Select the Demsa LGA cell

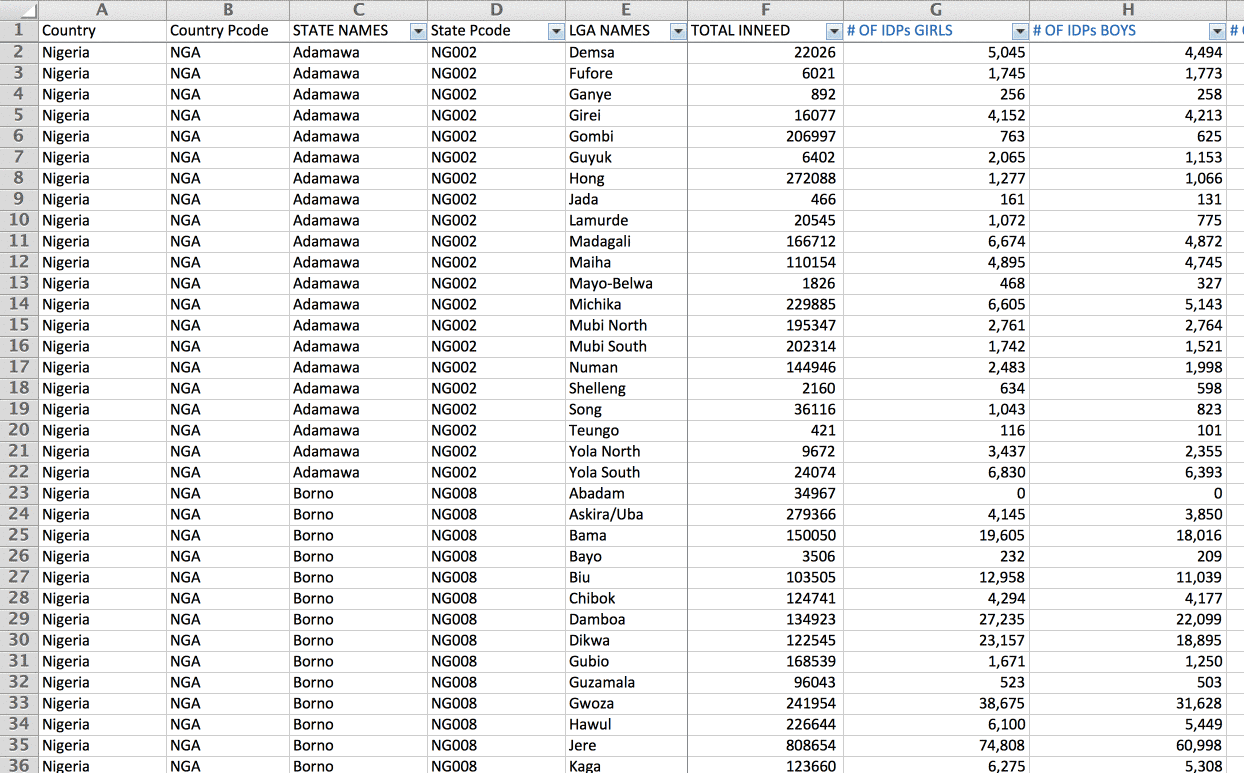(x=626, y=52)
